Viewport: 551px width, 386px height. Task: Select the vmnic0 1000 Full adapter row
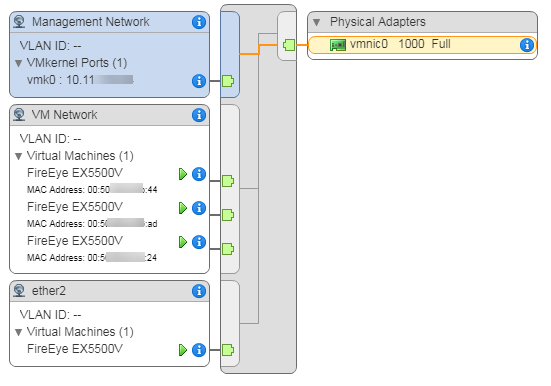[x=422, y=45]
